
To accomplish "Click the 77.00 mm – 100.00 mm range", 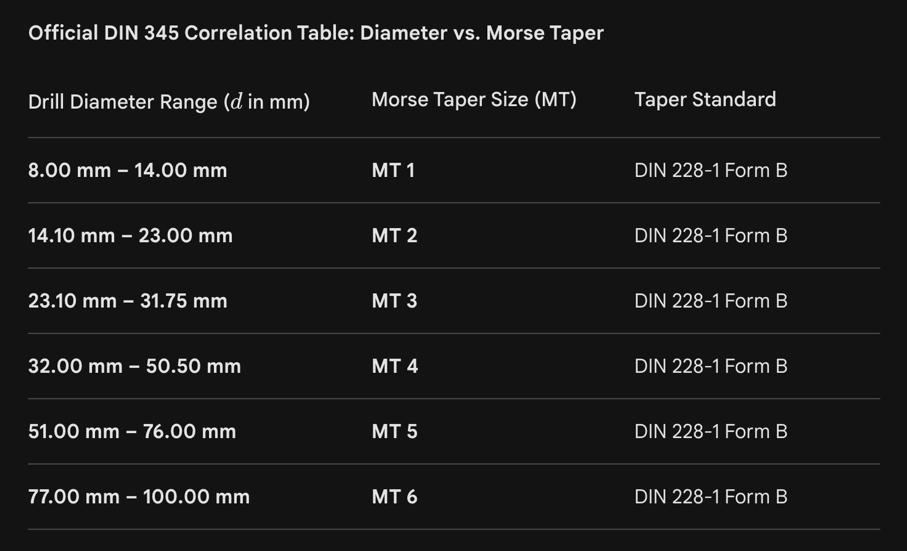I will click(x=139, y=497).
